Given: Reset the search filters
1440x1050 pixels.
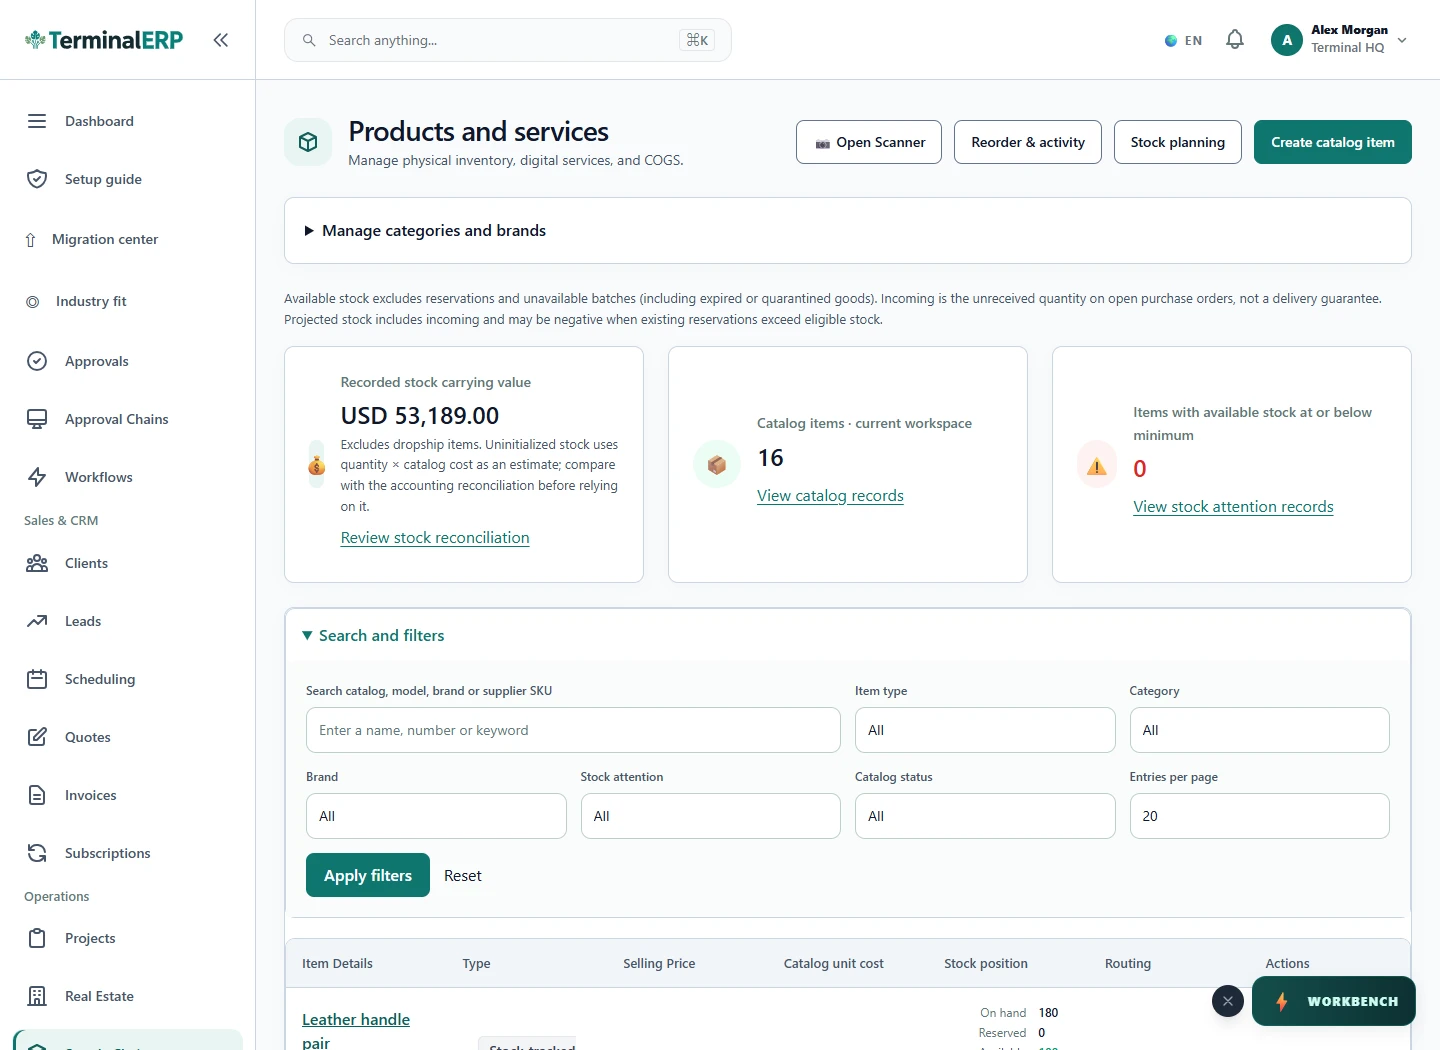Looking at the screenshot, I should [463, 876].
